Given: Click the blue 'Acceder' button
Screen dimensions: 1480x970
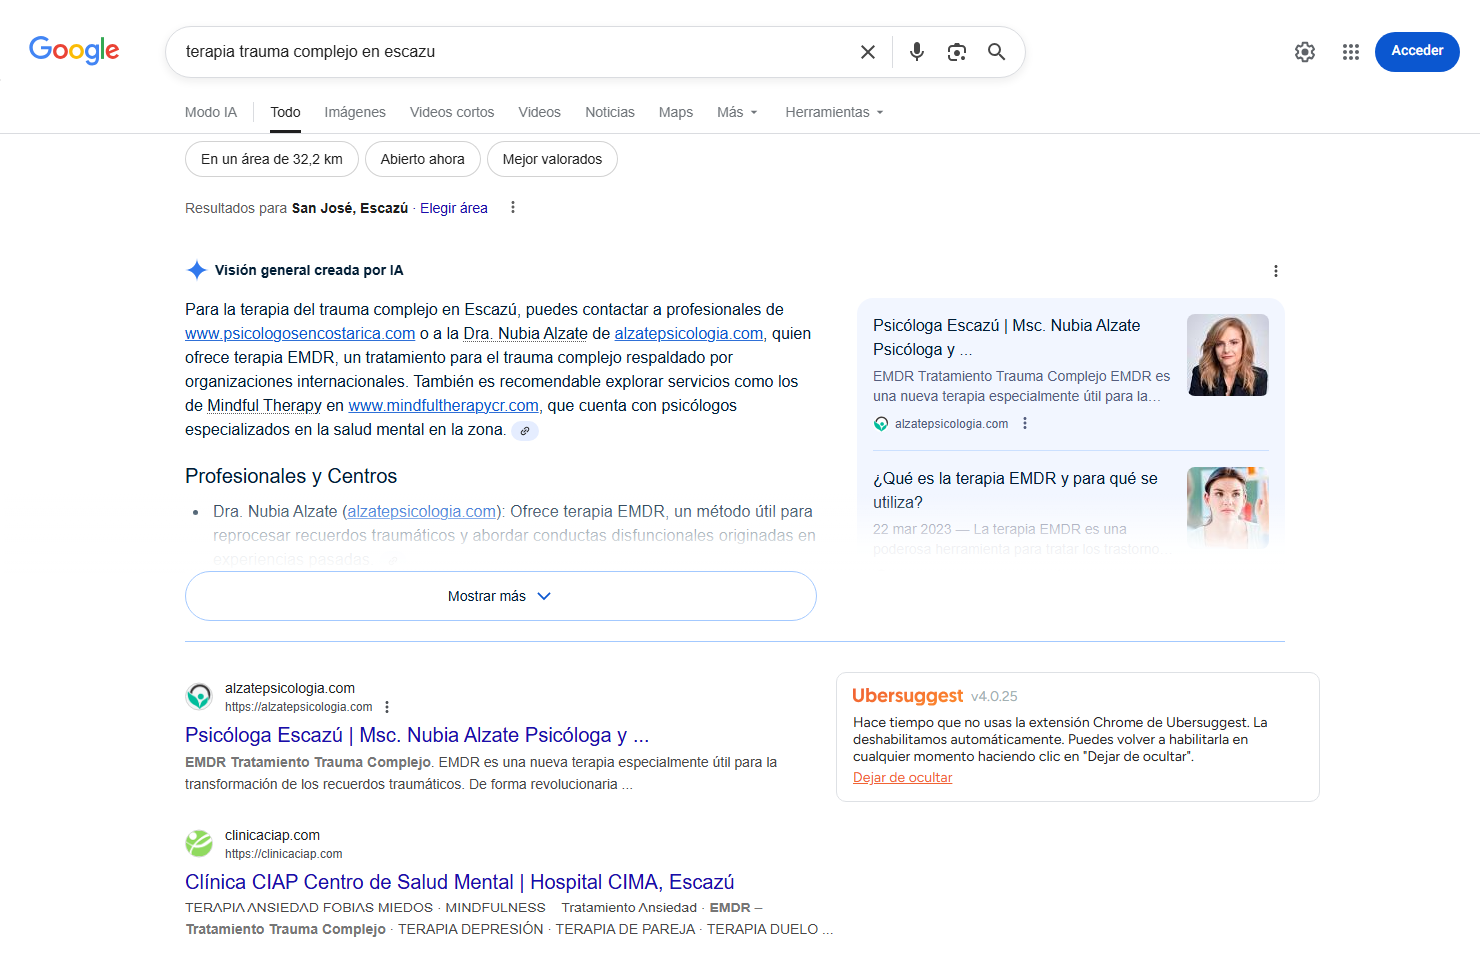Looking at the screenshot, I should [1417, 51].
